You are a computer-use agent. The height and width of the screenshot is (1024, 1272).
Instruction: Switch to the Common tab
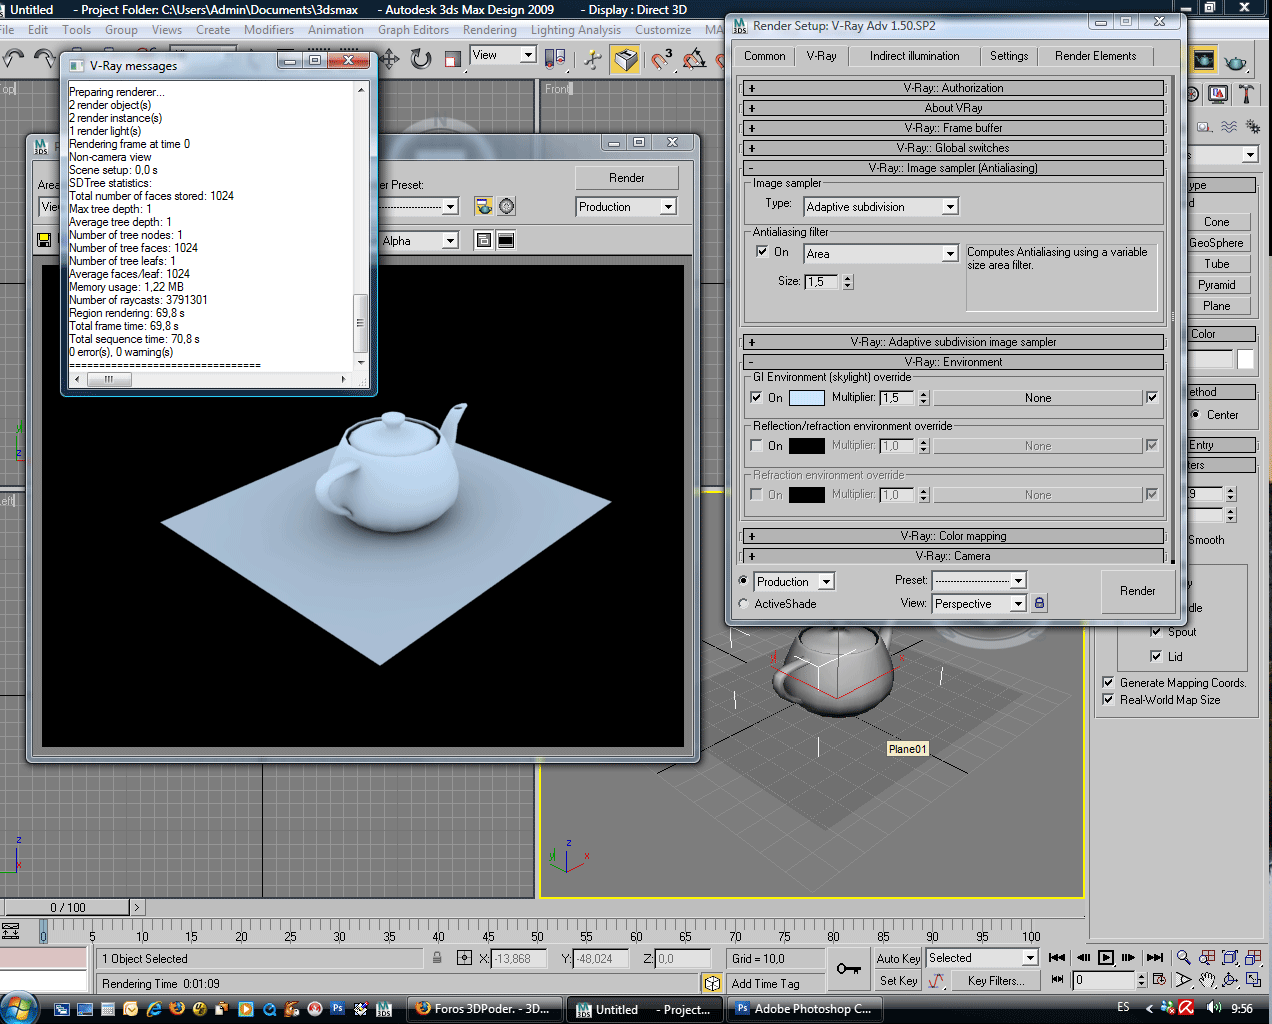(765, 56)
